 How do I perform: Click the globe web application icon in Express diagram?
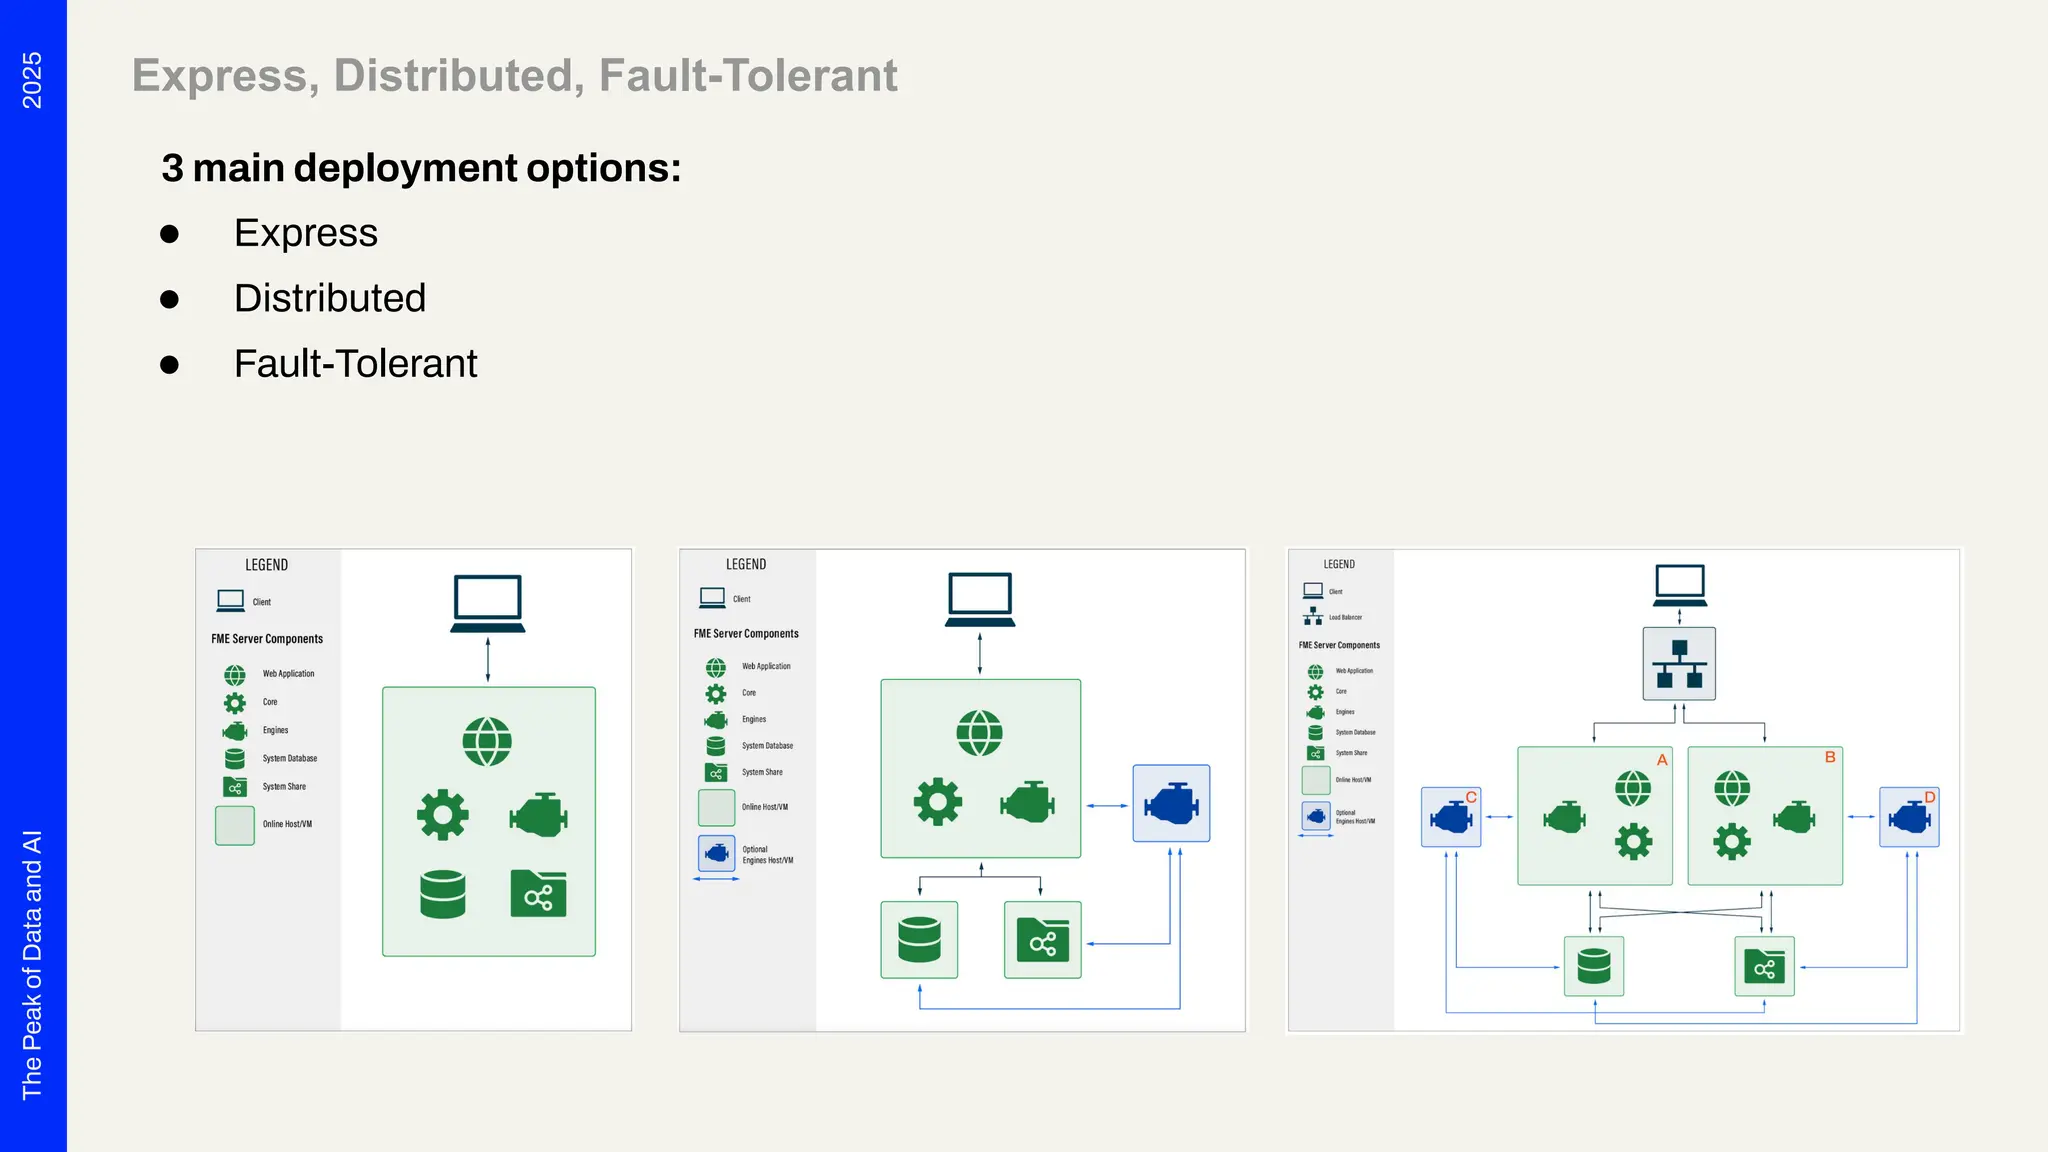pos(487,742)
